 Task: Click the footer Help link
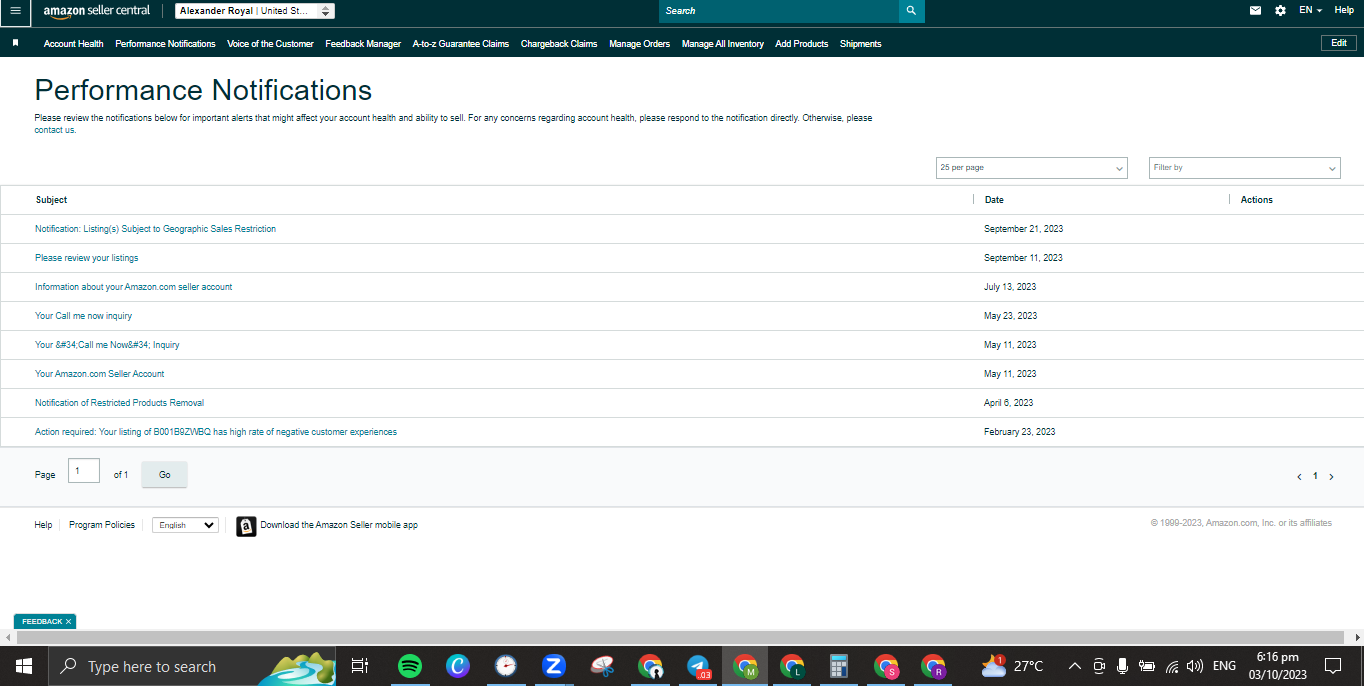pos(43,525)
